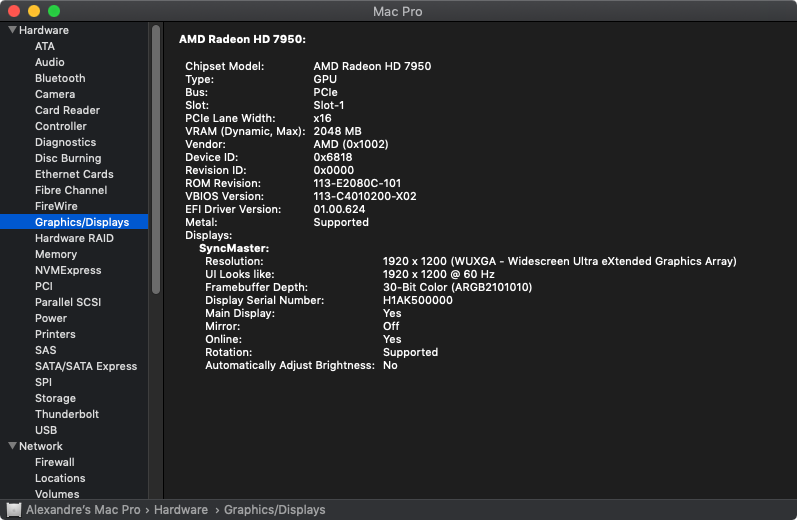Click the Chipset Model value text

coord(372,66)
